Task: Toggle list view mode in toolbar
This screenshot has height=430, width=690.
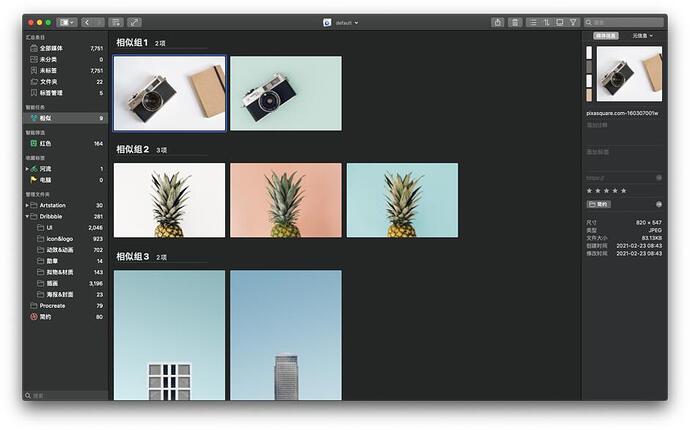Action: [x=532, y=22]
